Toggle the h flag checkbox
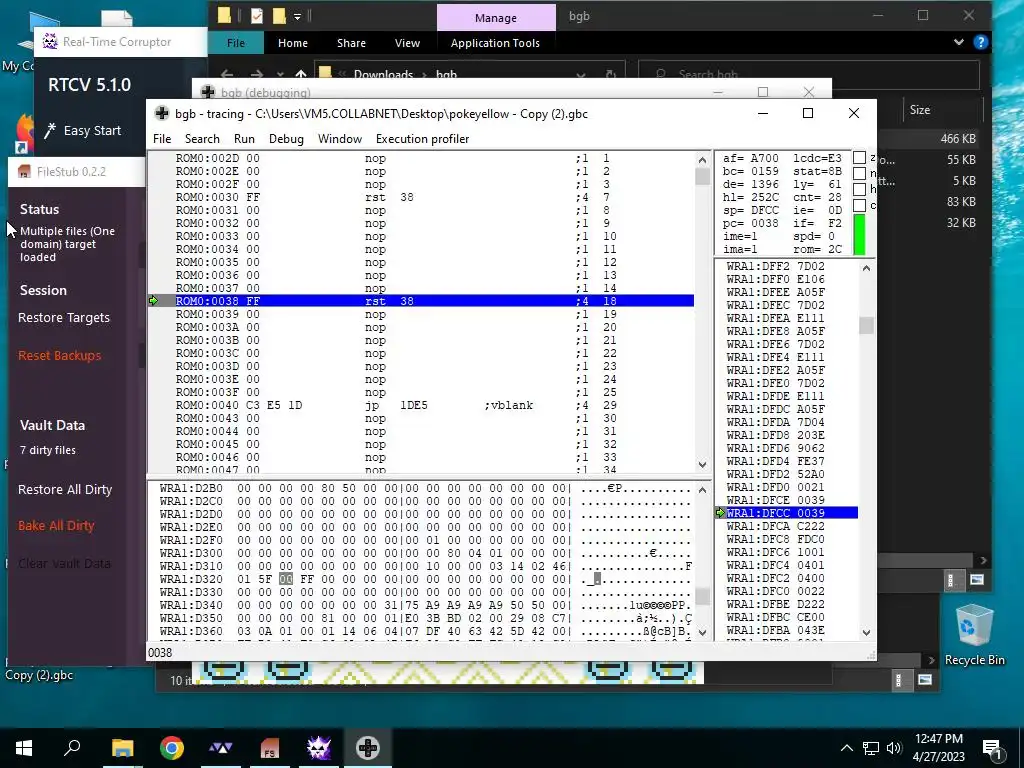1024x768 pixels. (859, 189)
